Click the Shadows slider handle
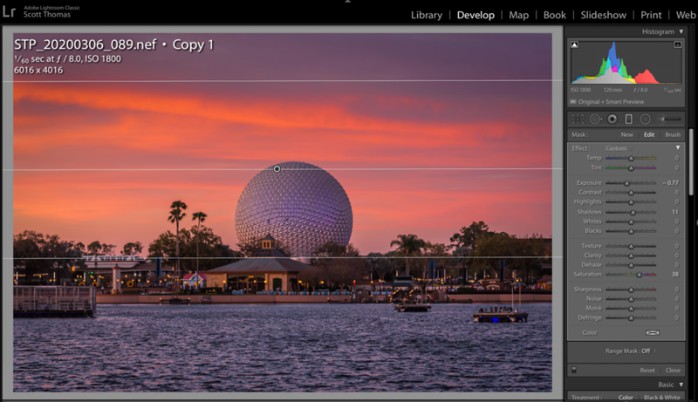This screenshot has height=402, width=698. 633,212
